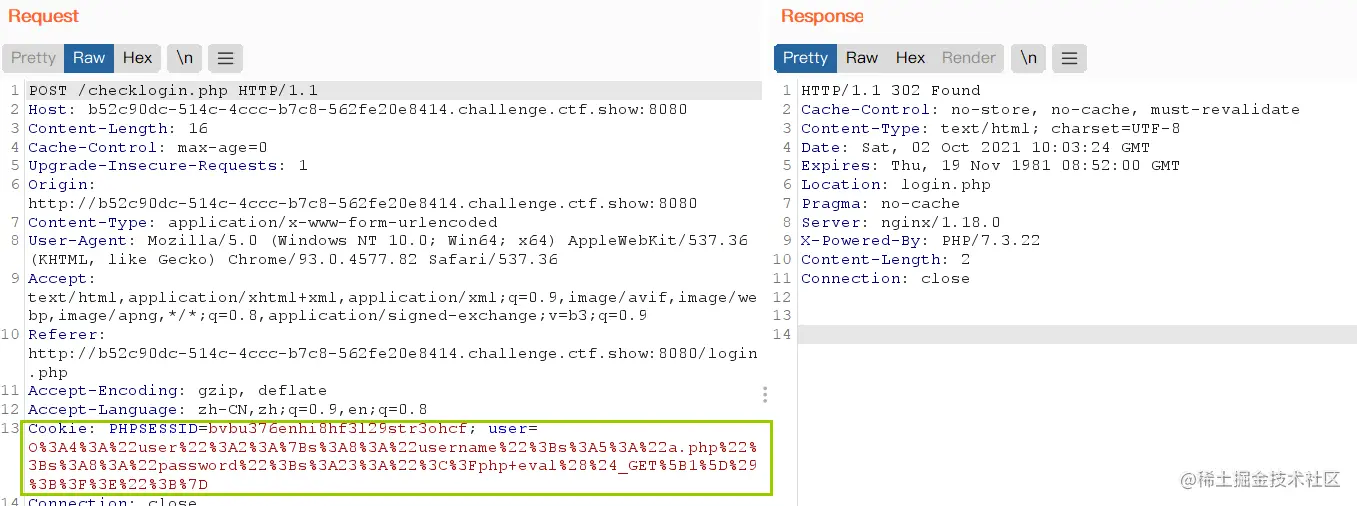Viewport: 1357px width, 506px height.
Task: Click Location: login.php response header
Action: [x=896, y=185]
